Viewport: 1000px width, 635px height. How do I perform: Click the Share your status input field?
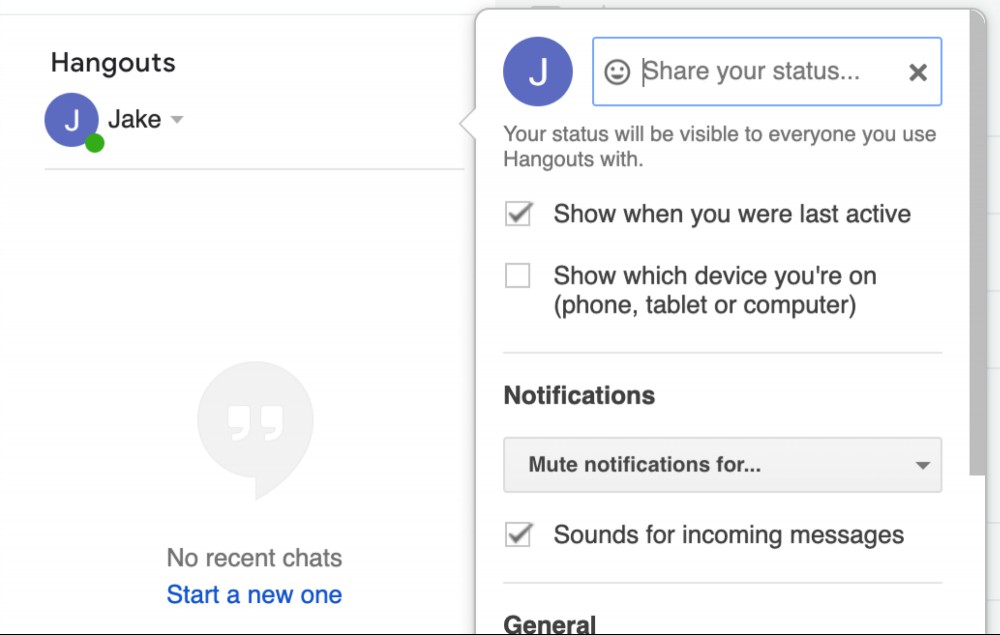767,71
